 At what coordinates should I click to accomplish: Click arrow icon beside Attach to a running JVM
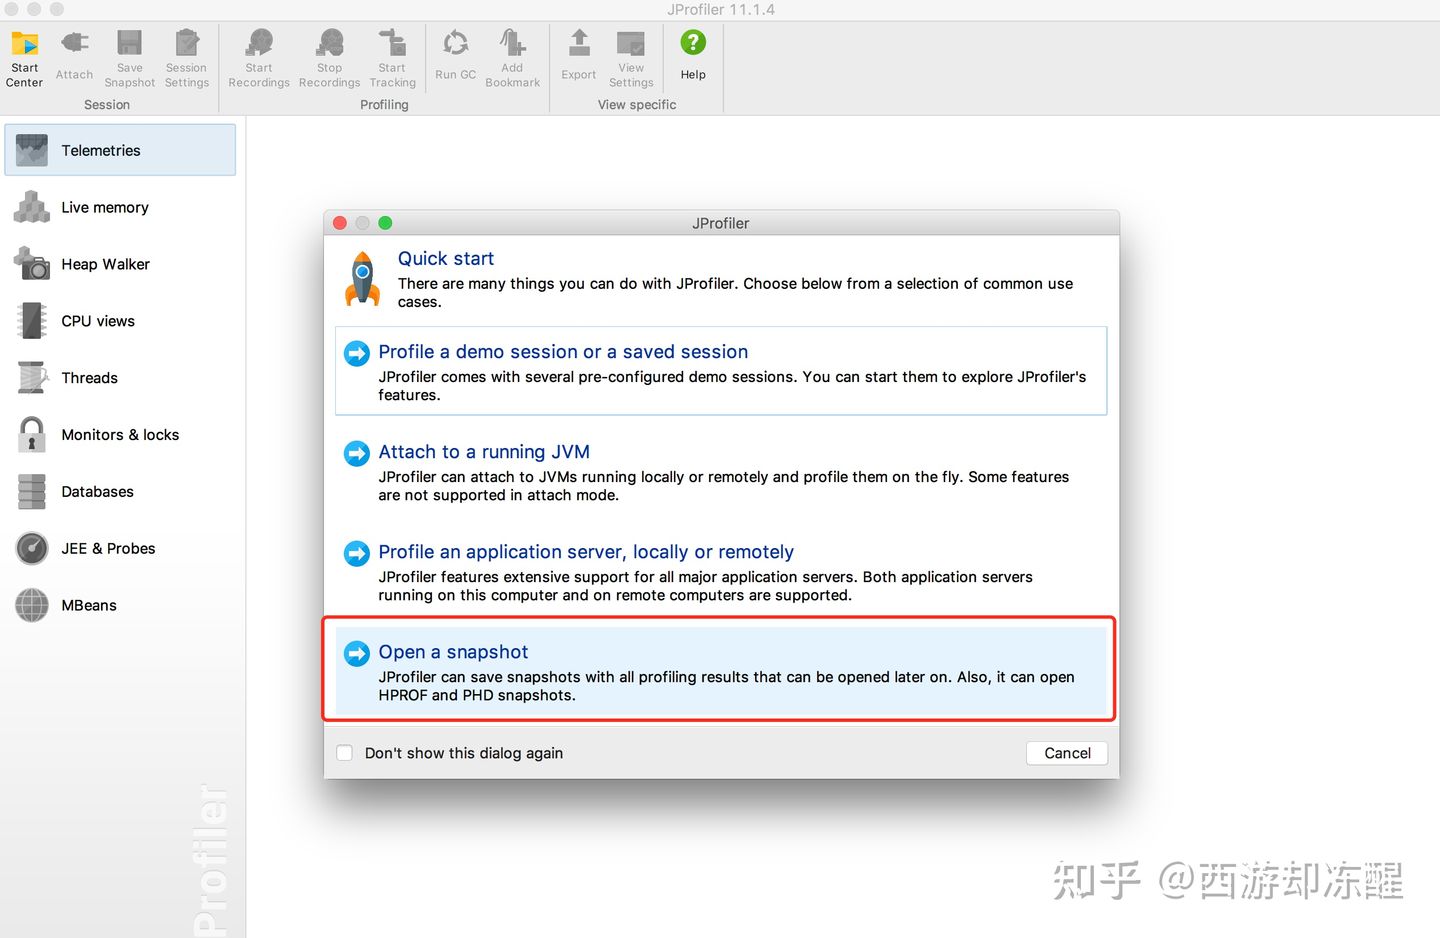point(357,453)
